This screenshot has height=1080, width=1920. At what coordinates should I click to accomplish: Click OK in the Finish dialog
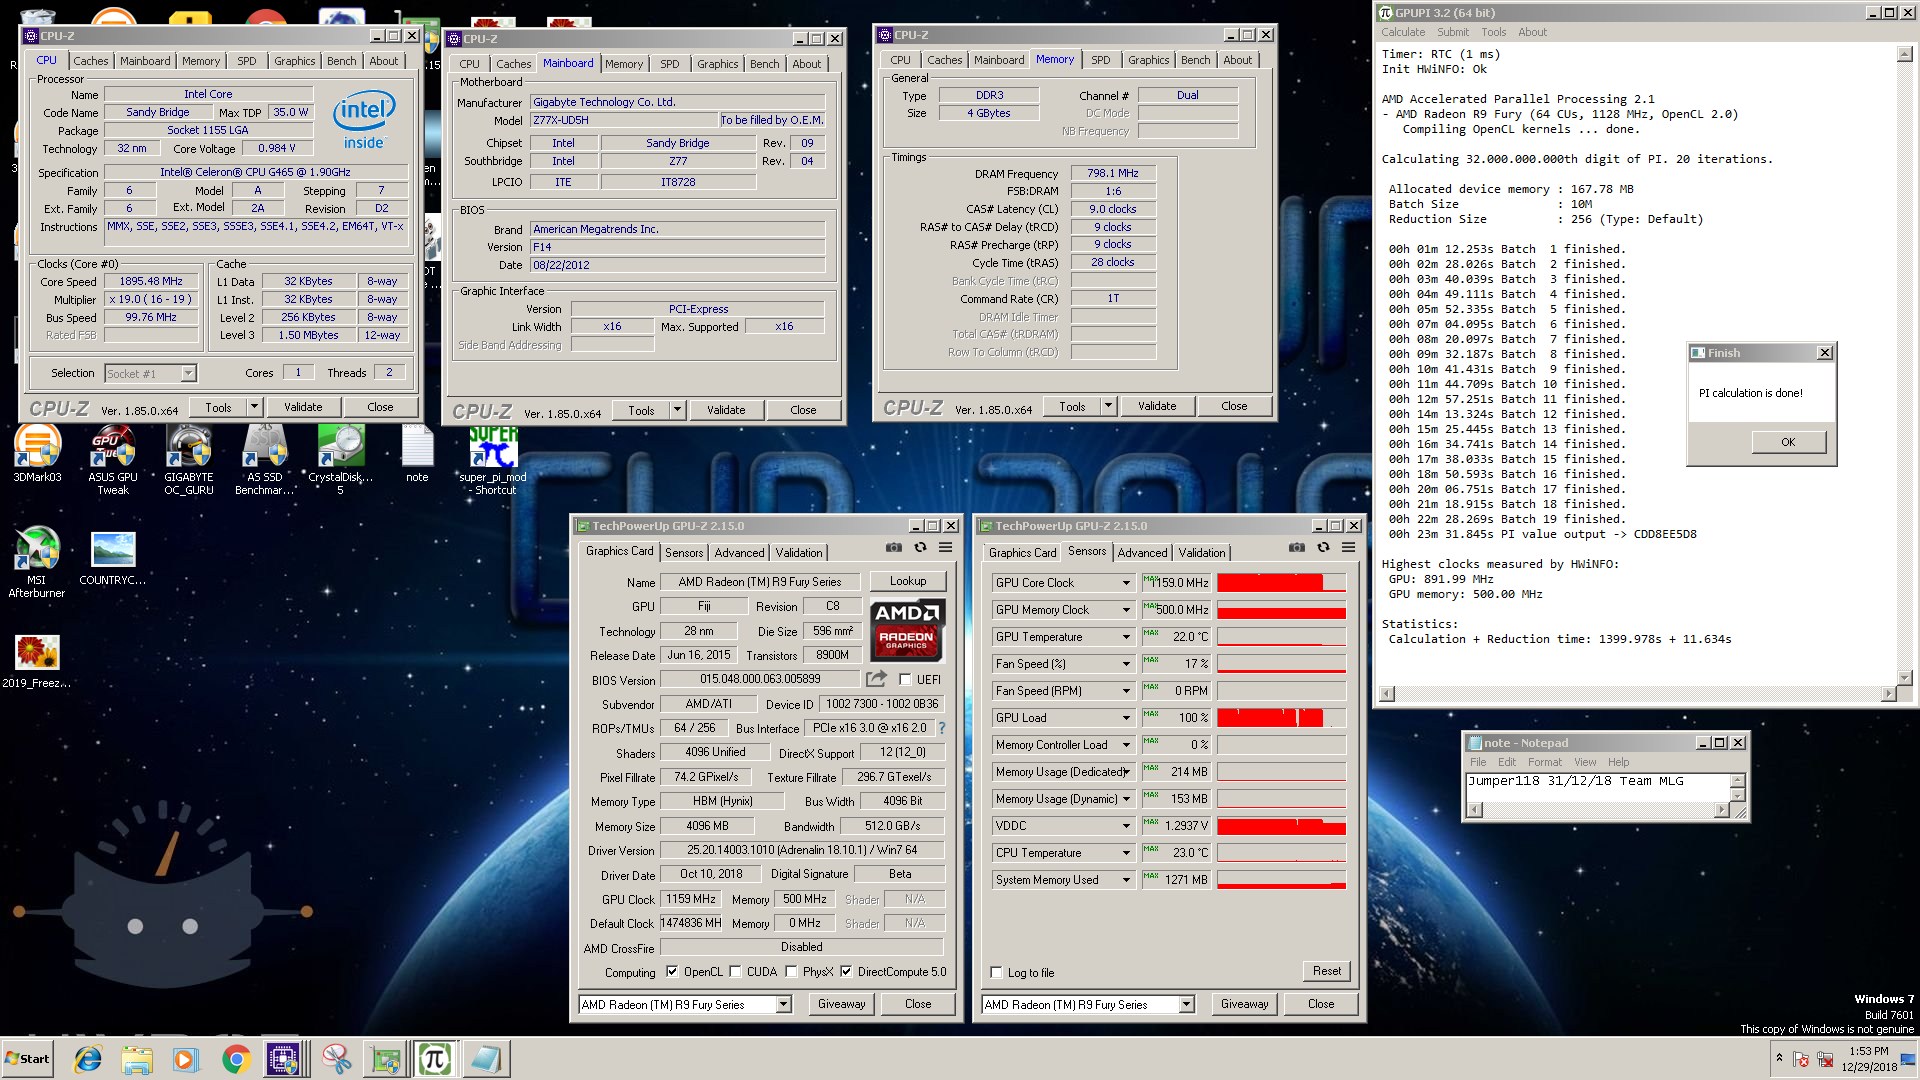[1788, 442]
